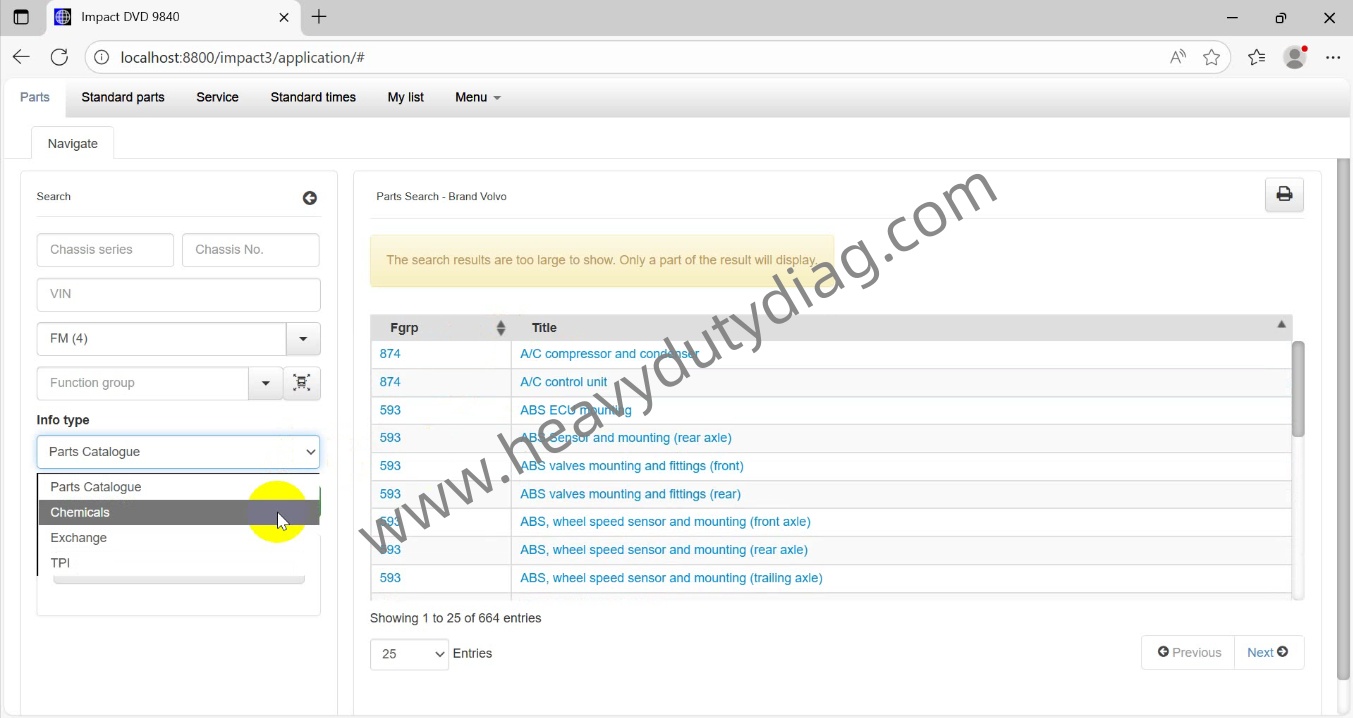Click the VIN input field
Viewport: 1353px width, 718px height.
pos(178,294)
